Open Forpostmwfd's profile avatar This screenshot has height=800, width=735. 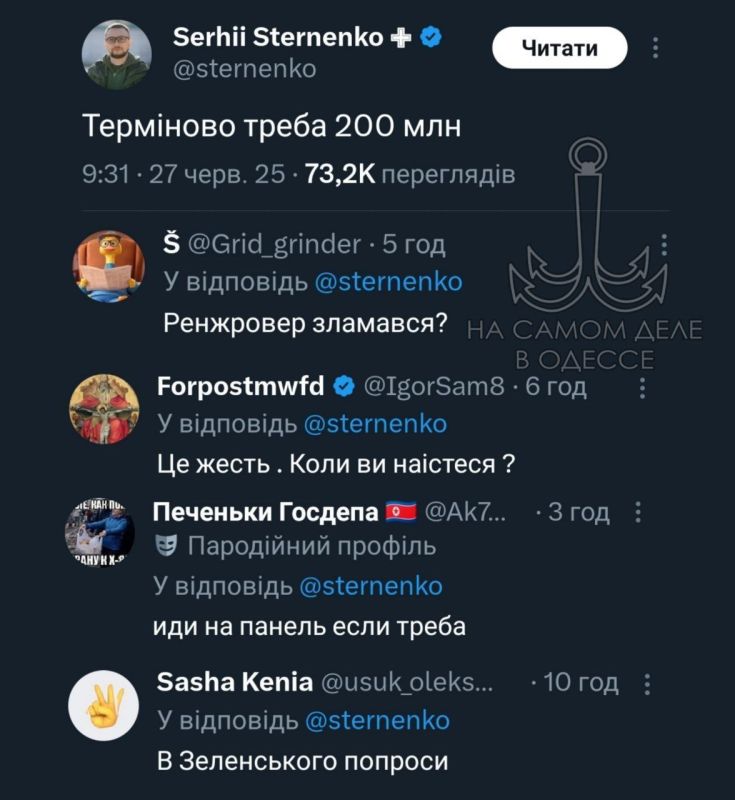(x=103, y=408)
